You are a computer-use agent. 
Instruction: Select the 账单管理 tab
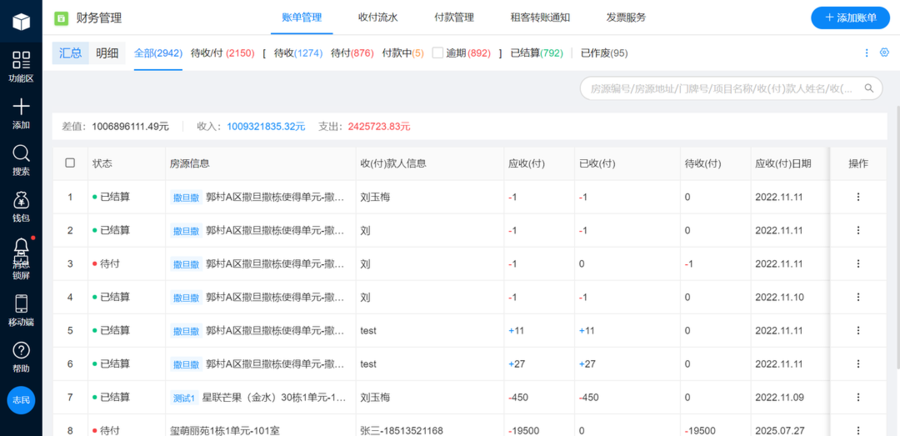coord(302,17)
